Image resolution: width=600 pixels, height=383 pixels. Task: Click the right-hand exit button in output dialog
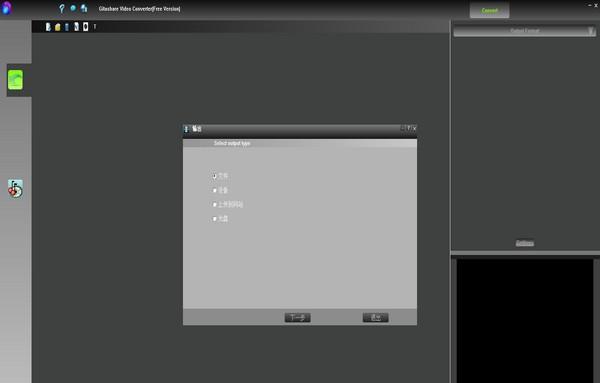point(375,318)
